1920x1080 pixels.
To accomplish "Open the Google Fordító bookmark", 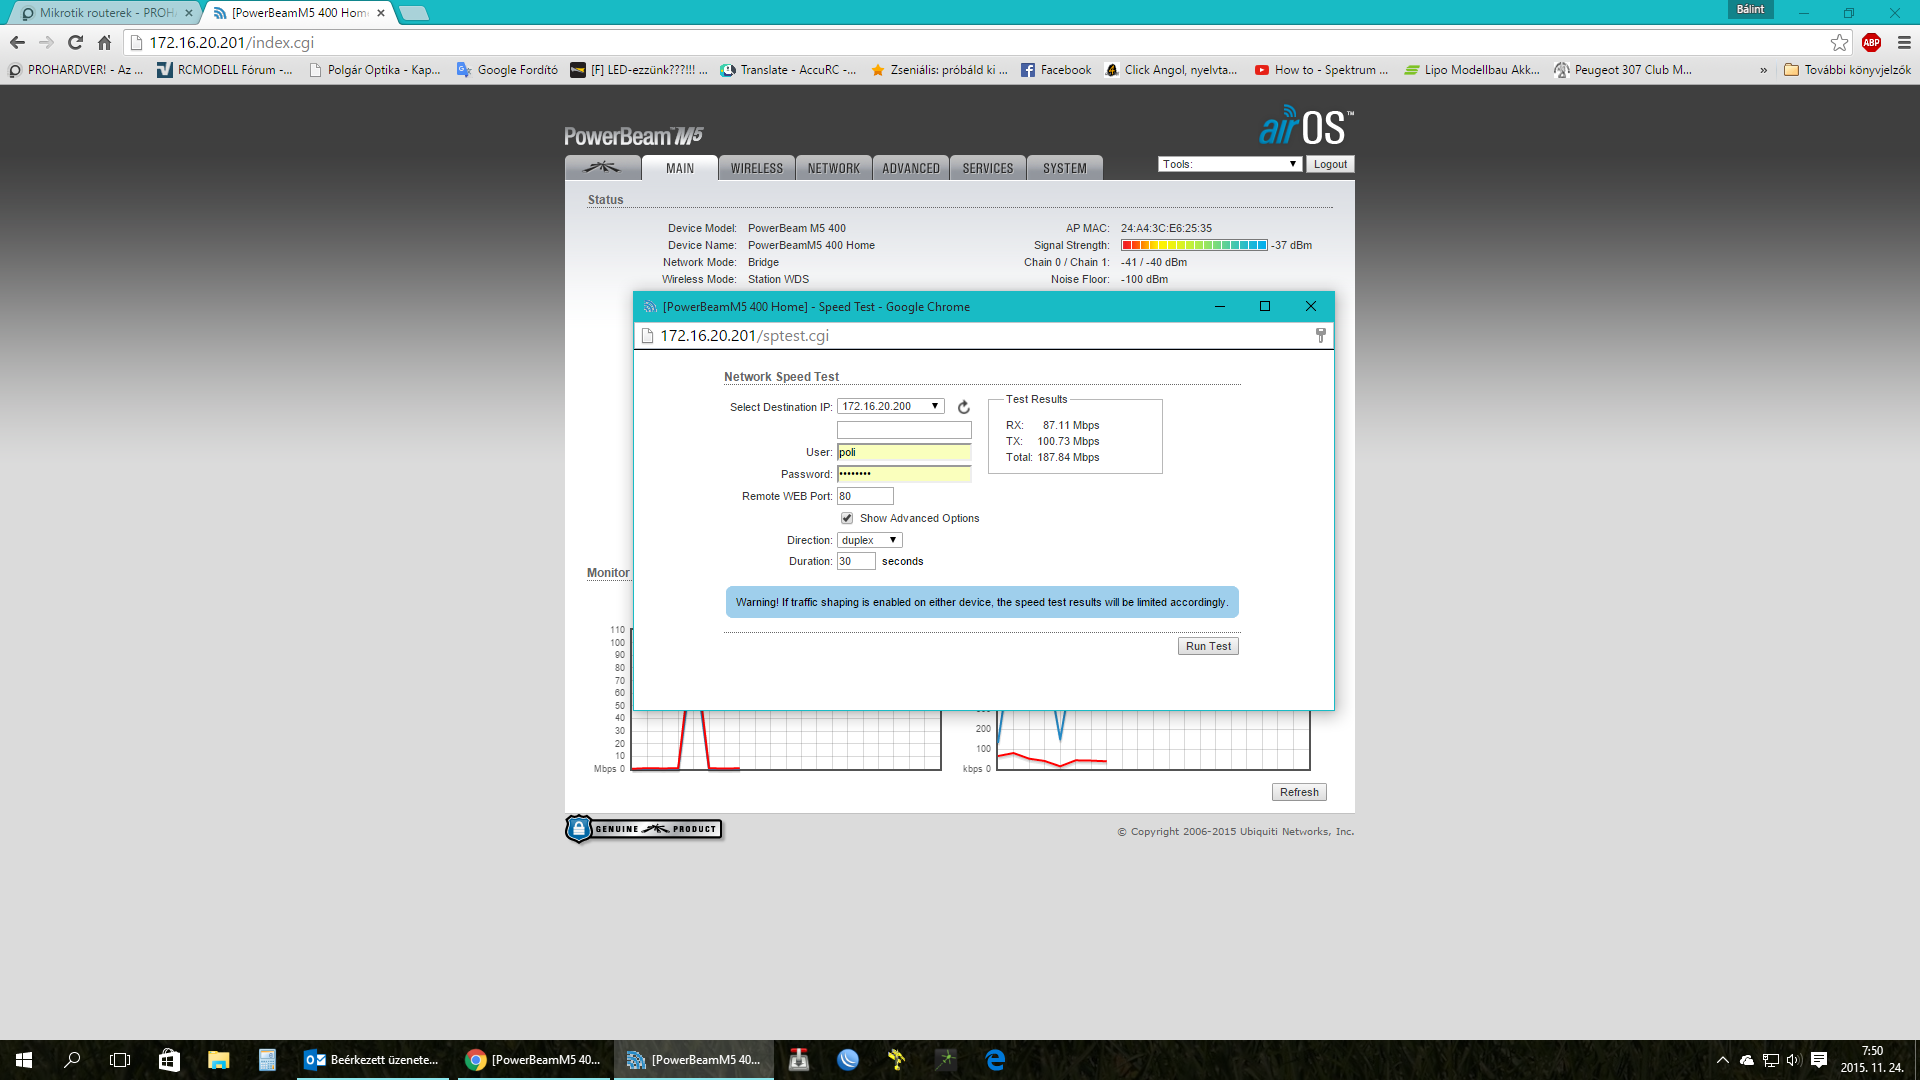I will point(507,70).
